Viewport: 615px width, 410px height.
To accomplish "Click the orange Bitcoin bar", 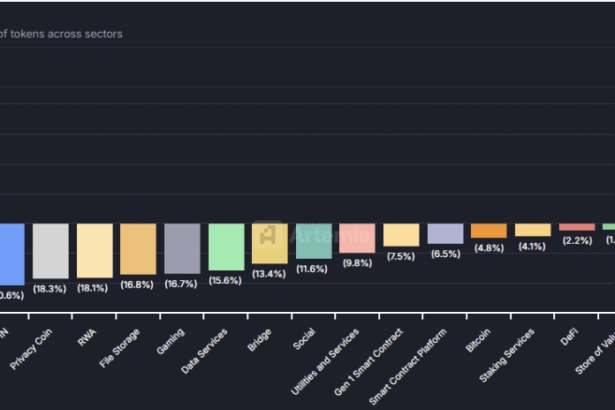I will pos(489,231).
